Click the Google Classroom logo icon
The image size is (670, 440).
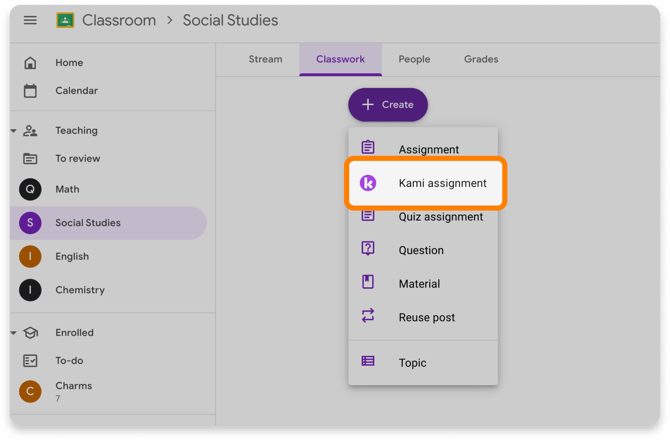[x=65, y=20]
